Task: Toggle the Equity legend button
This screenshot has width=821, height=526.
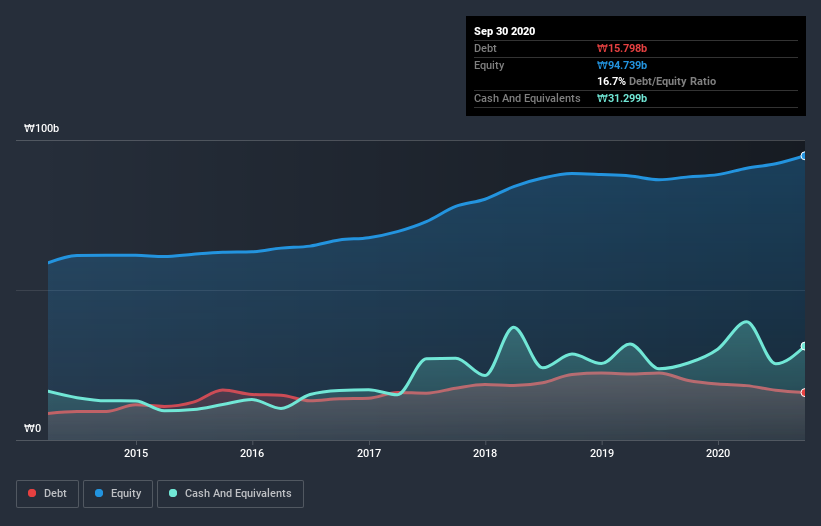Action: (118, 494)
